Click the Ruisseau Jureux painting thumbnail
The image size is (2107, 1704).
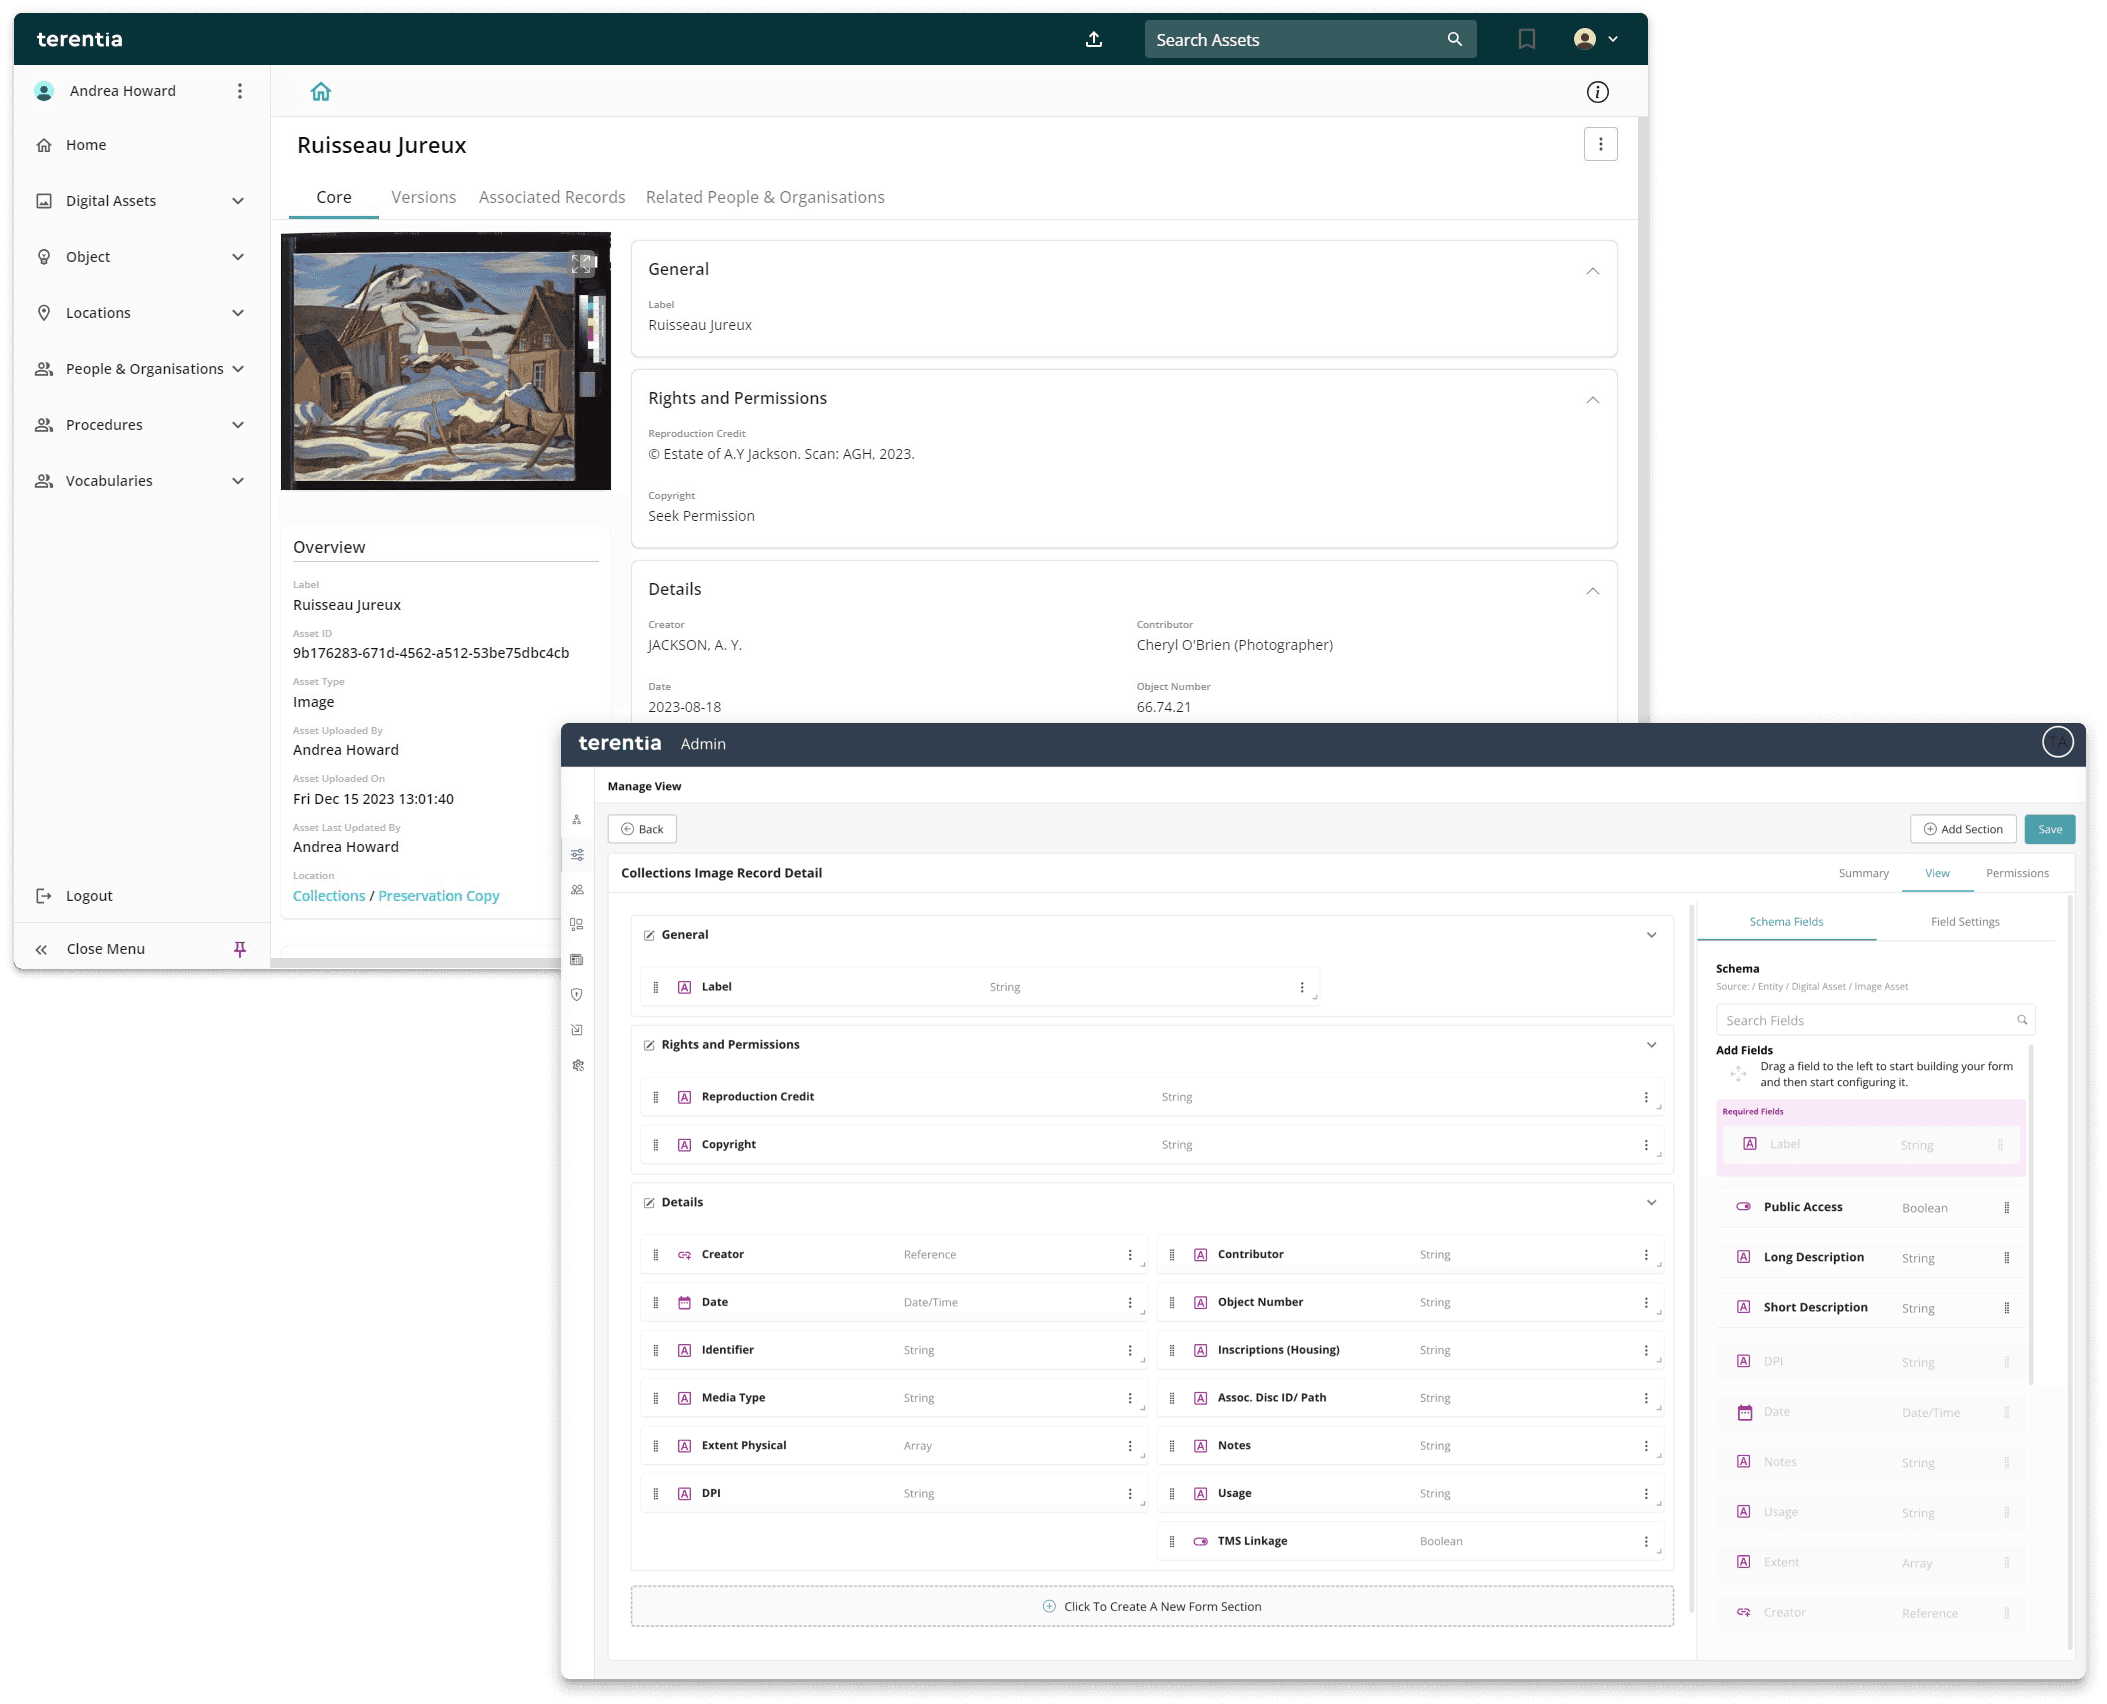point(446,361)
